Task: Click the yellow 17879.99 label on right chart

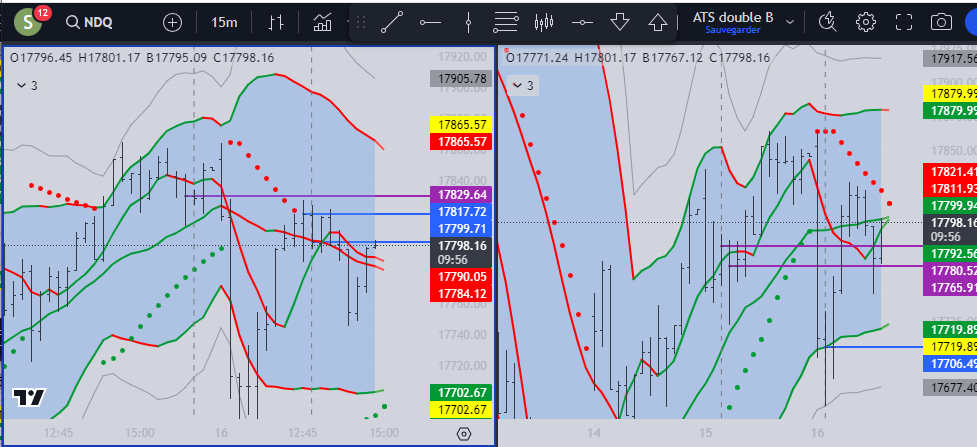Action: click(x=950, y=94)
